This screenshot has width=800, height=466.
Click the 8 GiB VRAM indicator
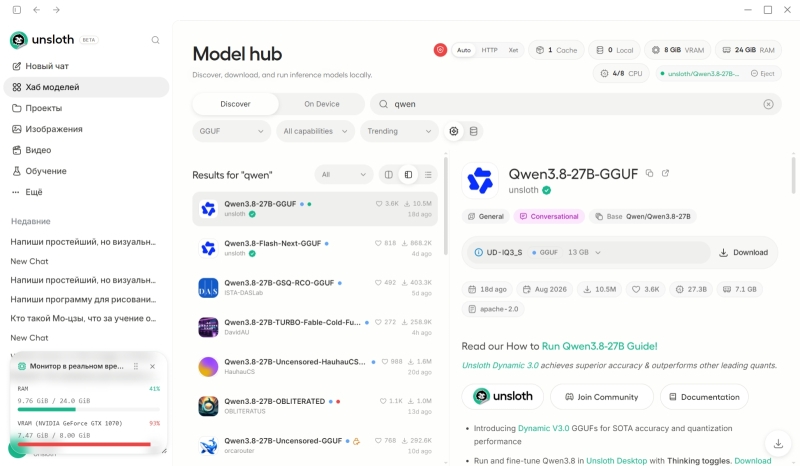(x=677, y=50)
